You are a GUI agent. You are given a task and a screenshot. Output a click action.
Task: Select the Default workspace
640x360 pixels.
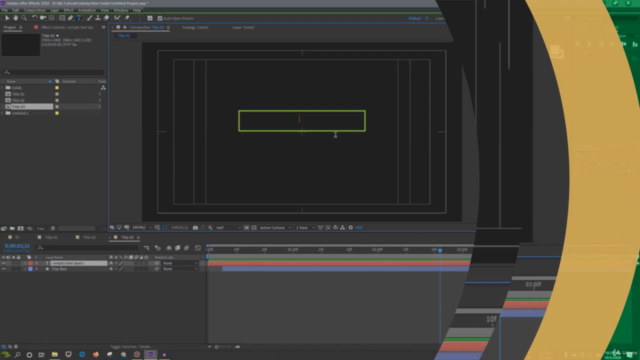[x=414, y=18]
